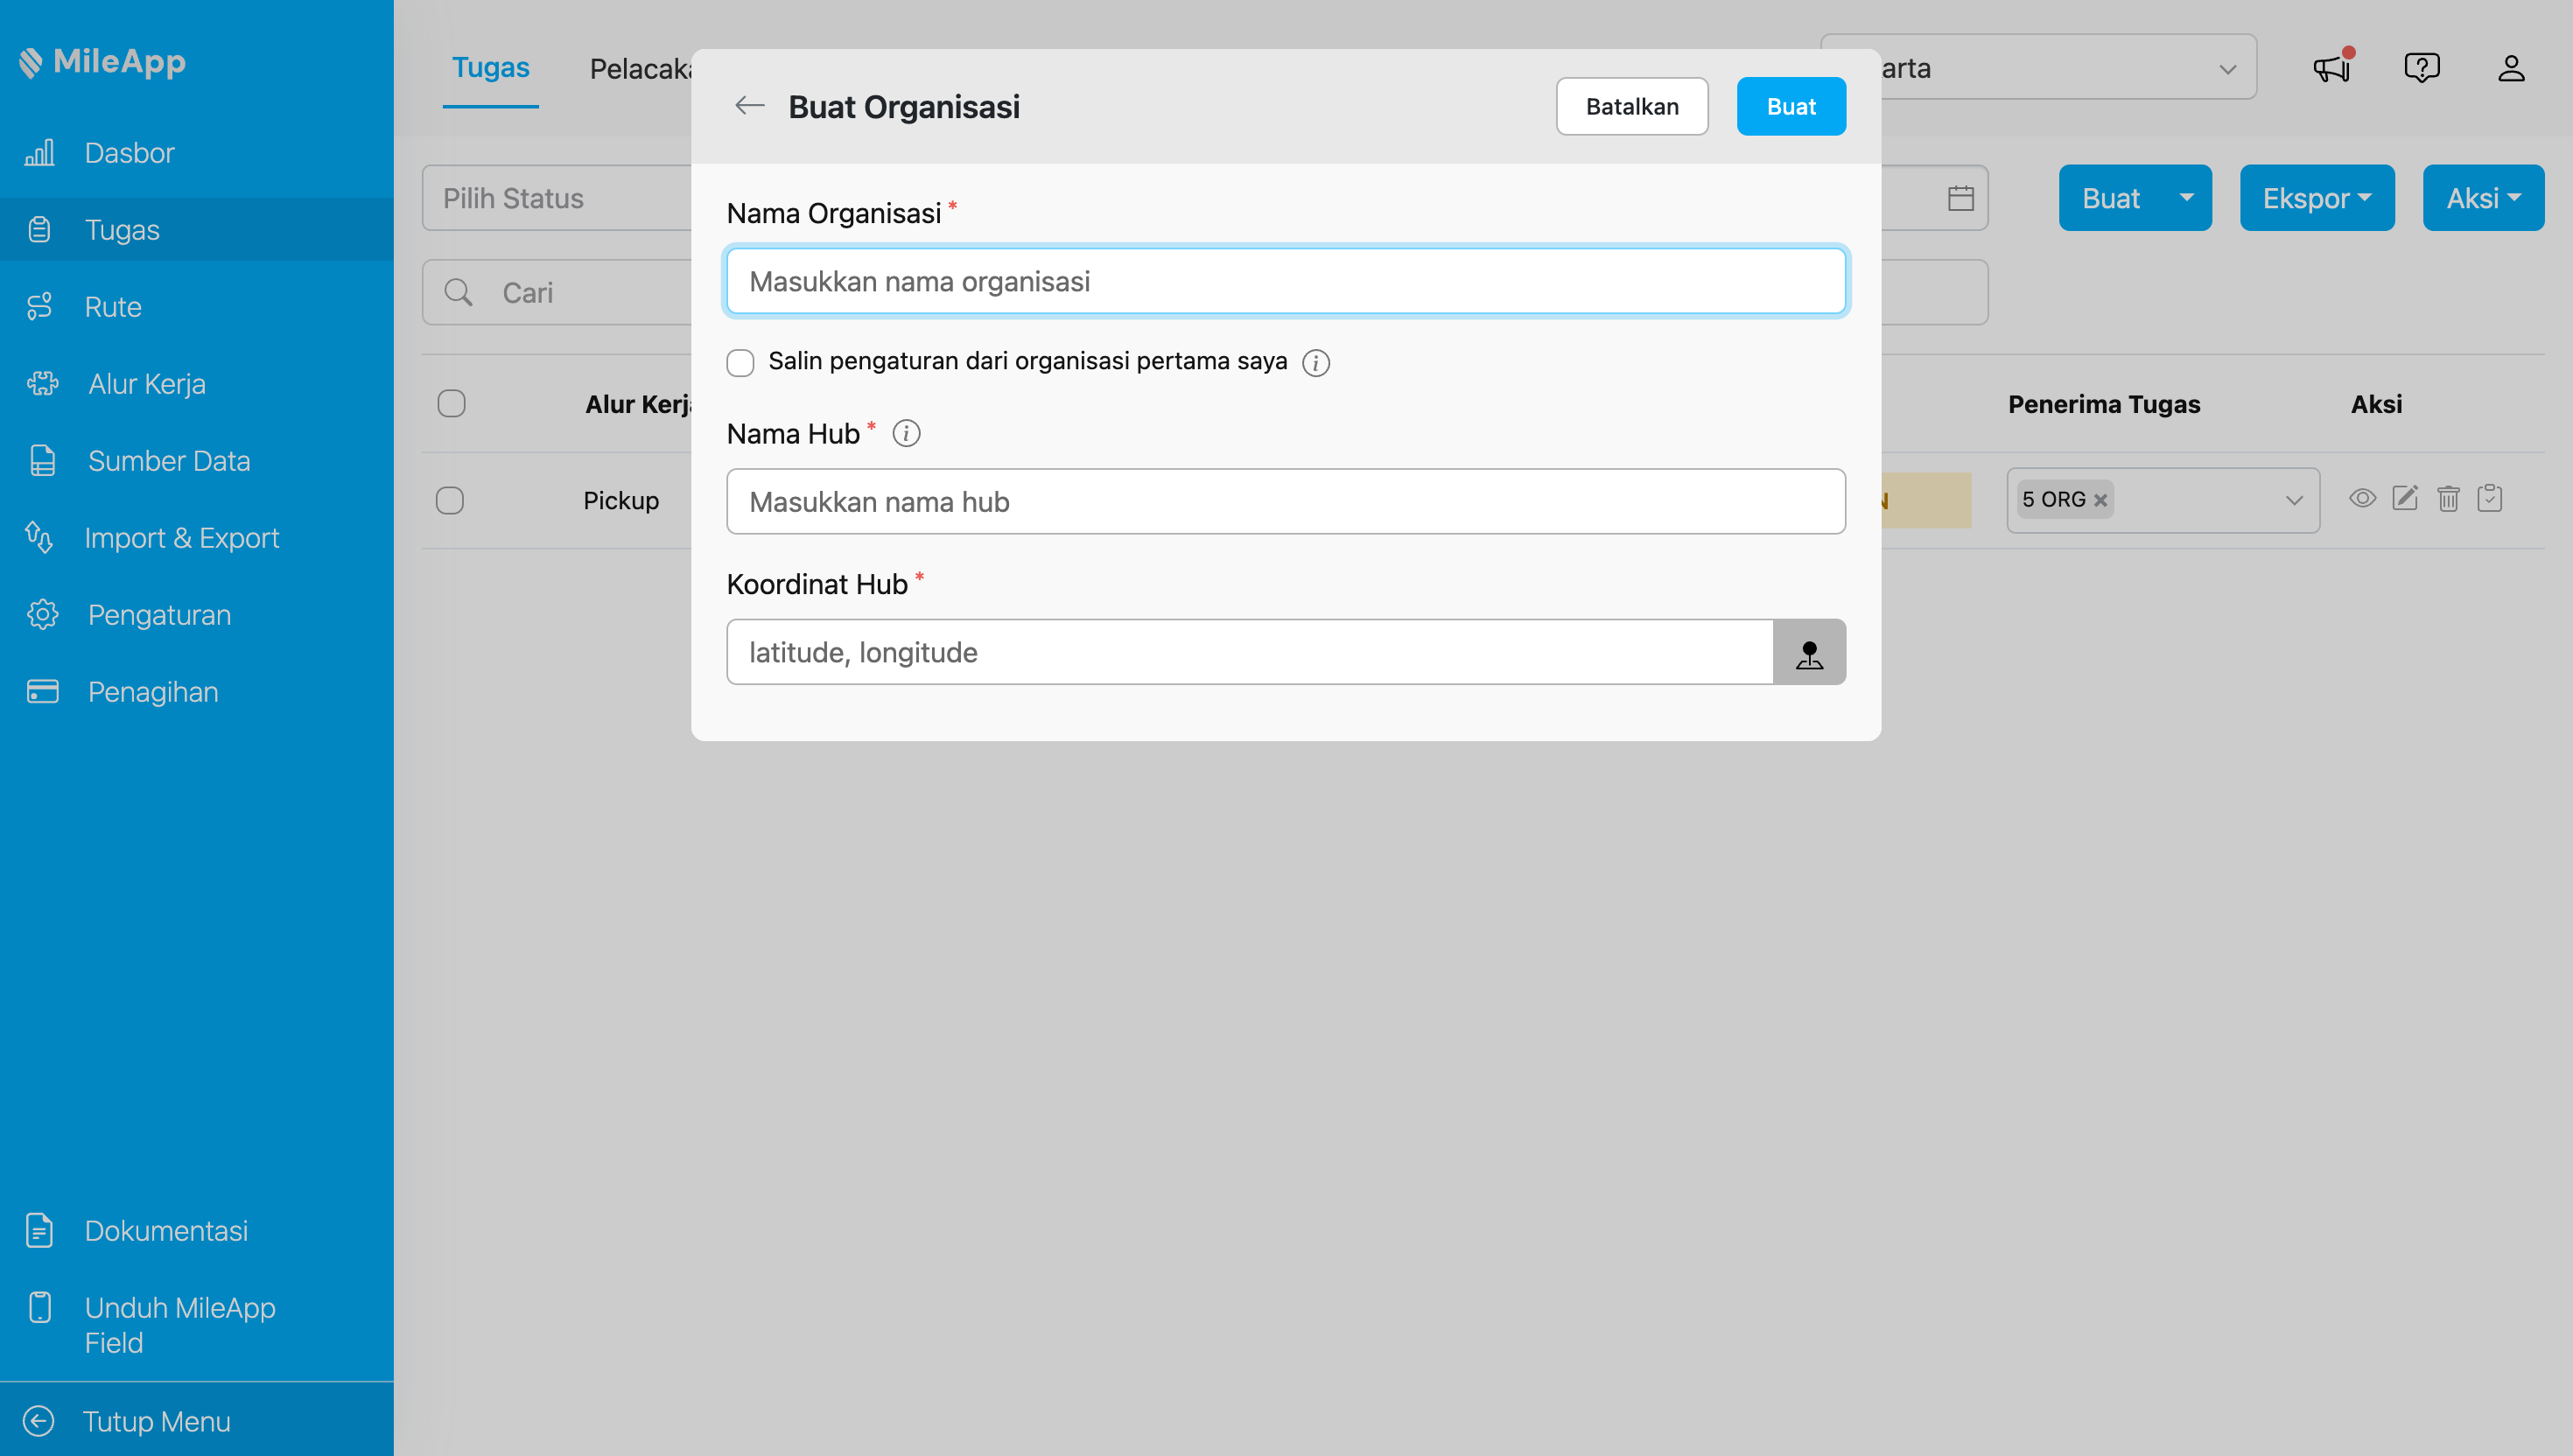Open the Nama Hub info tooltip icon
2573x1456 pixels.
906,433
